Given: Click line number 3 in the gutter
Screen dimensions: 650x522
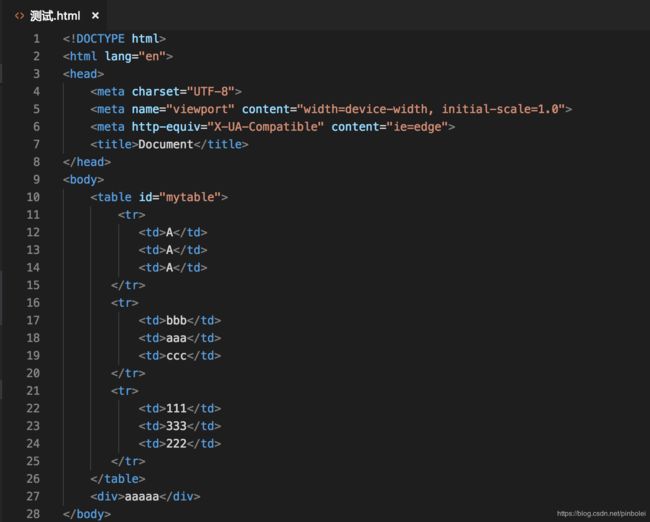Looking at the screenshot, I should point(36,74).
